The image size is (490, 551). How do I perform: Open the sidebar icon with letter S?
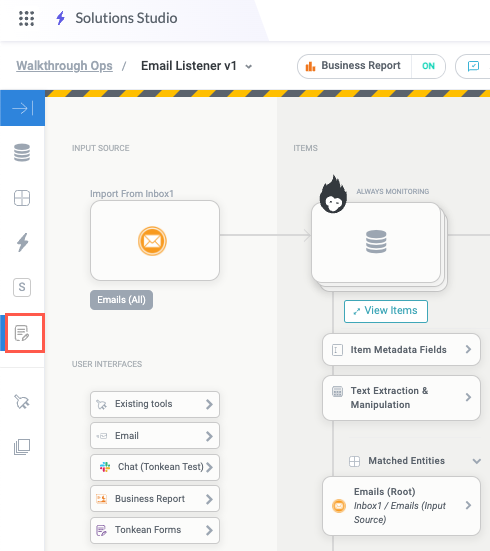(x=22, y=287)
